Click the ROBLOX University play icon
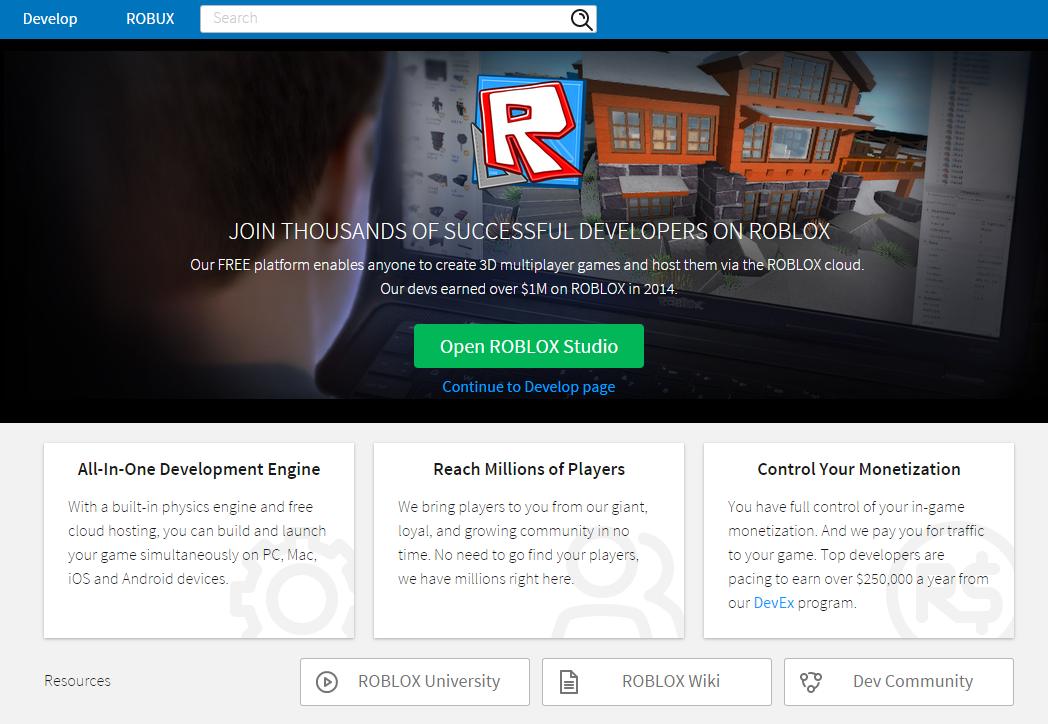The width and height of the screenshot is (1048, 724). tap(327, 682)
